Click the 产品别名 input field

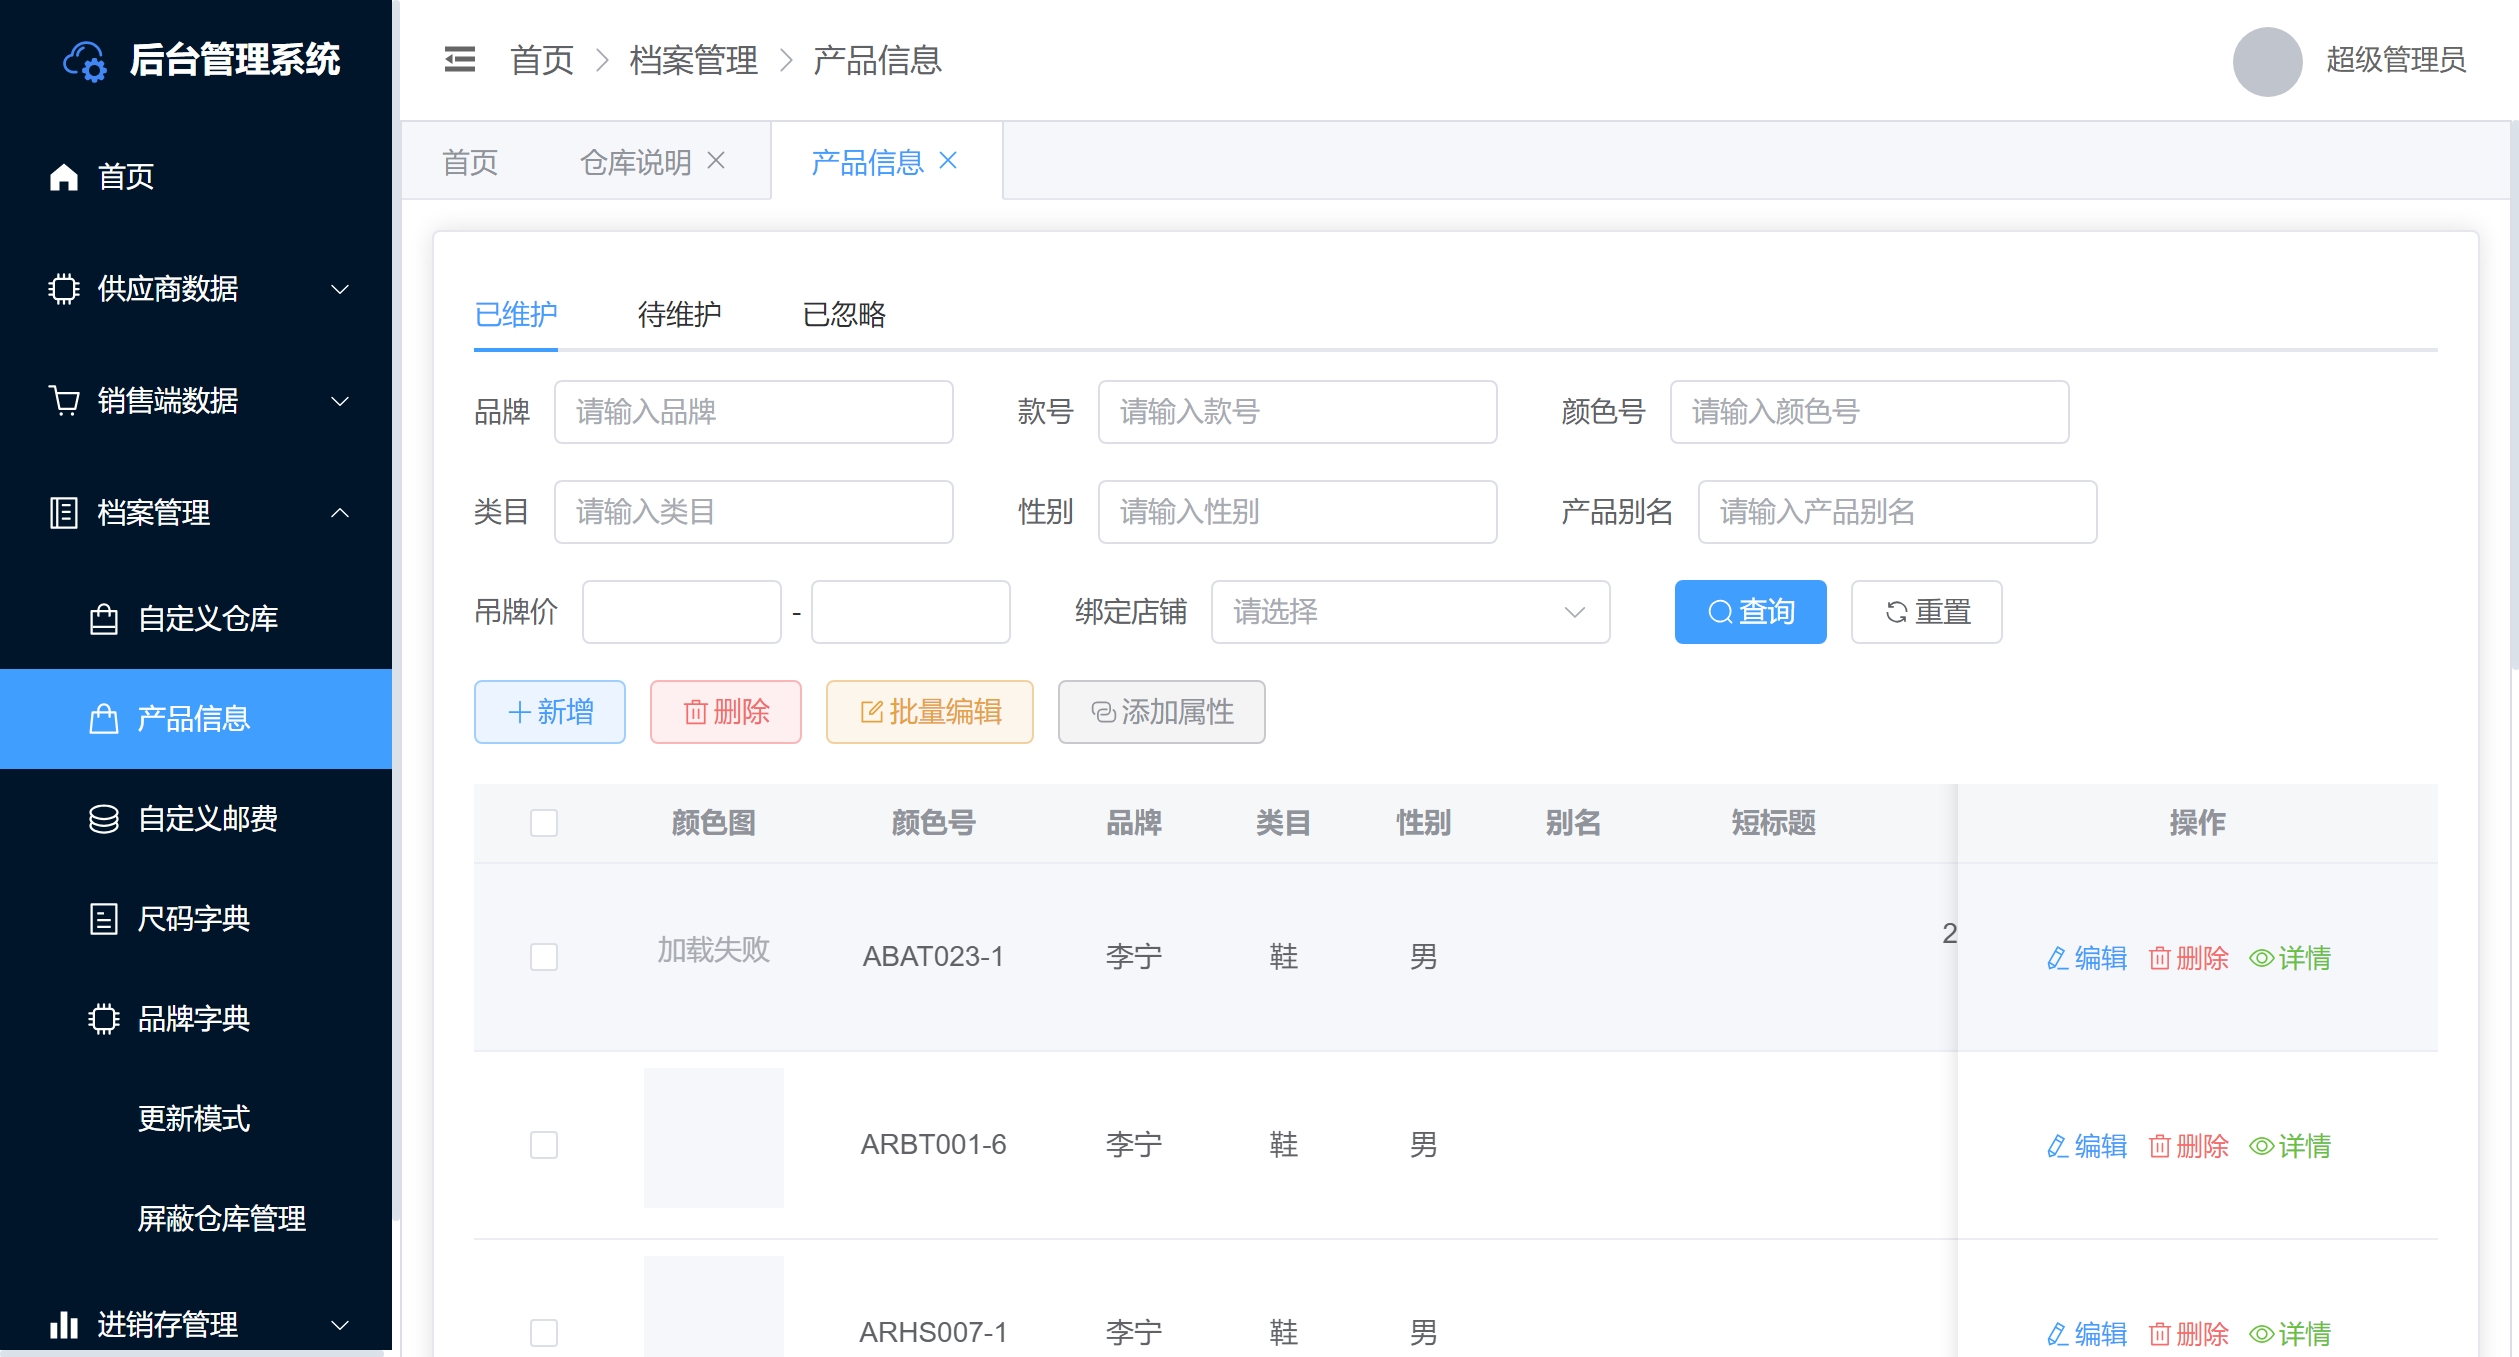tap(1898, 512)
